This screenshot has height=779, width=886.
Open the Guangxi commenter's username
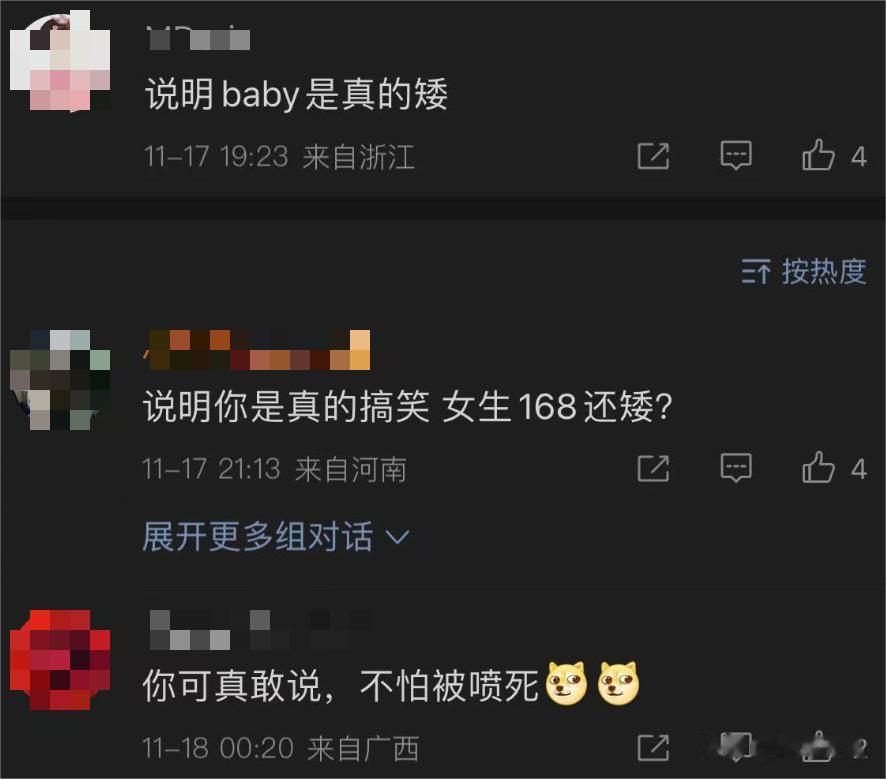(260, 630)
